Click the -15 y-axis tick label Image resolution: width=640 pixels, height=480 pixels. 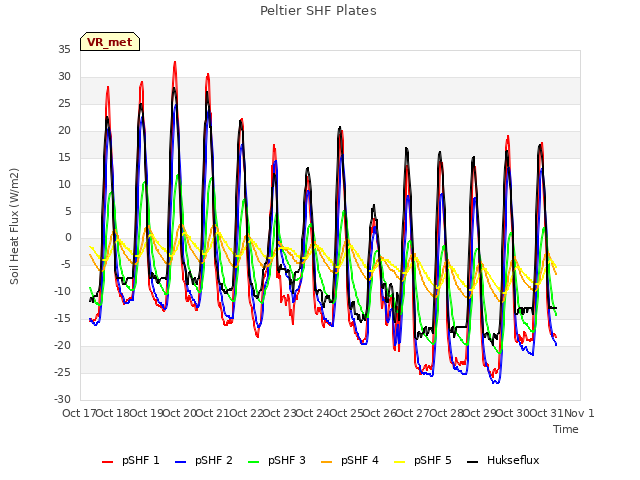[62, 318]
